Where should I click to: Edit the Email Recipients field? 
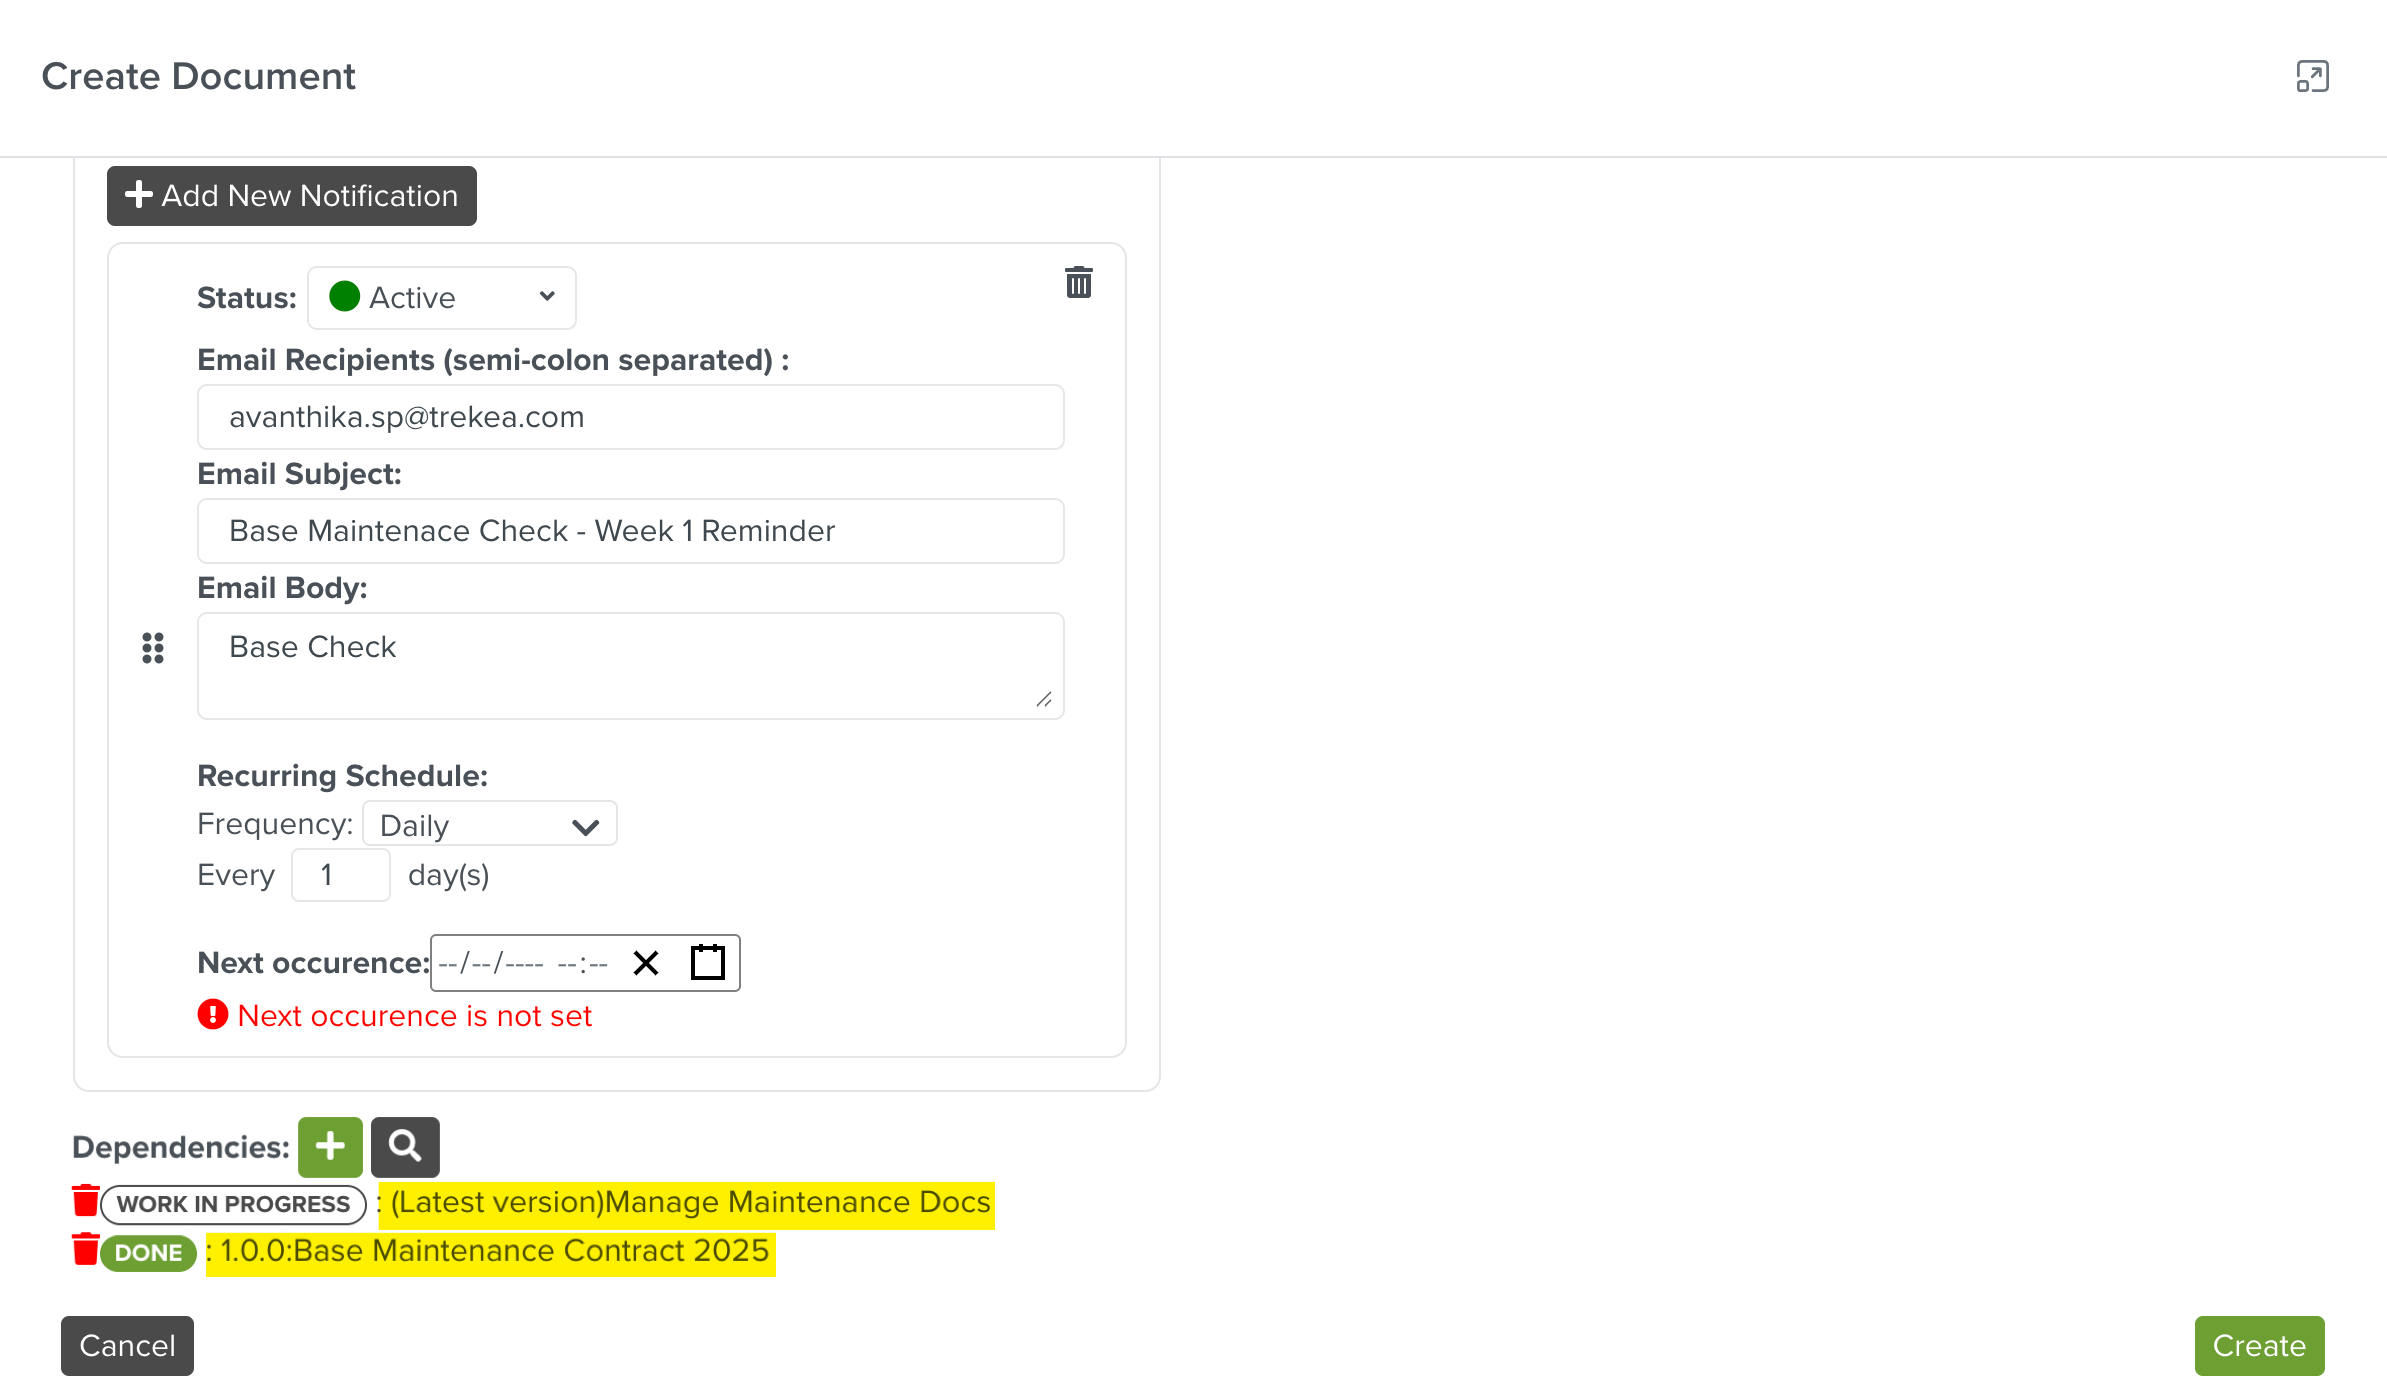(631, 417)
